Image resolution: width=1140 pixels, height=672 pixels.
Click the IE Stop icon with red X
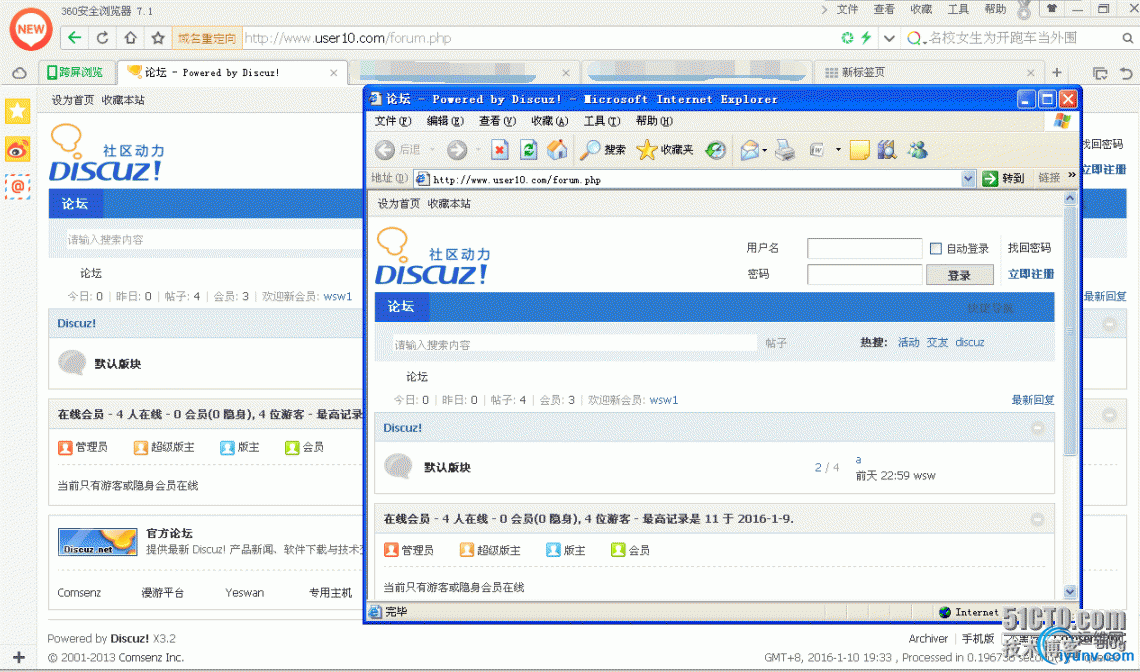(499, 150)
